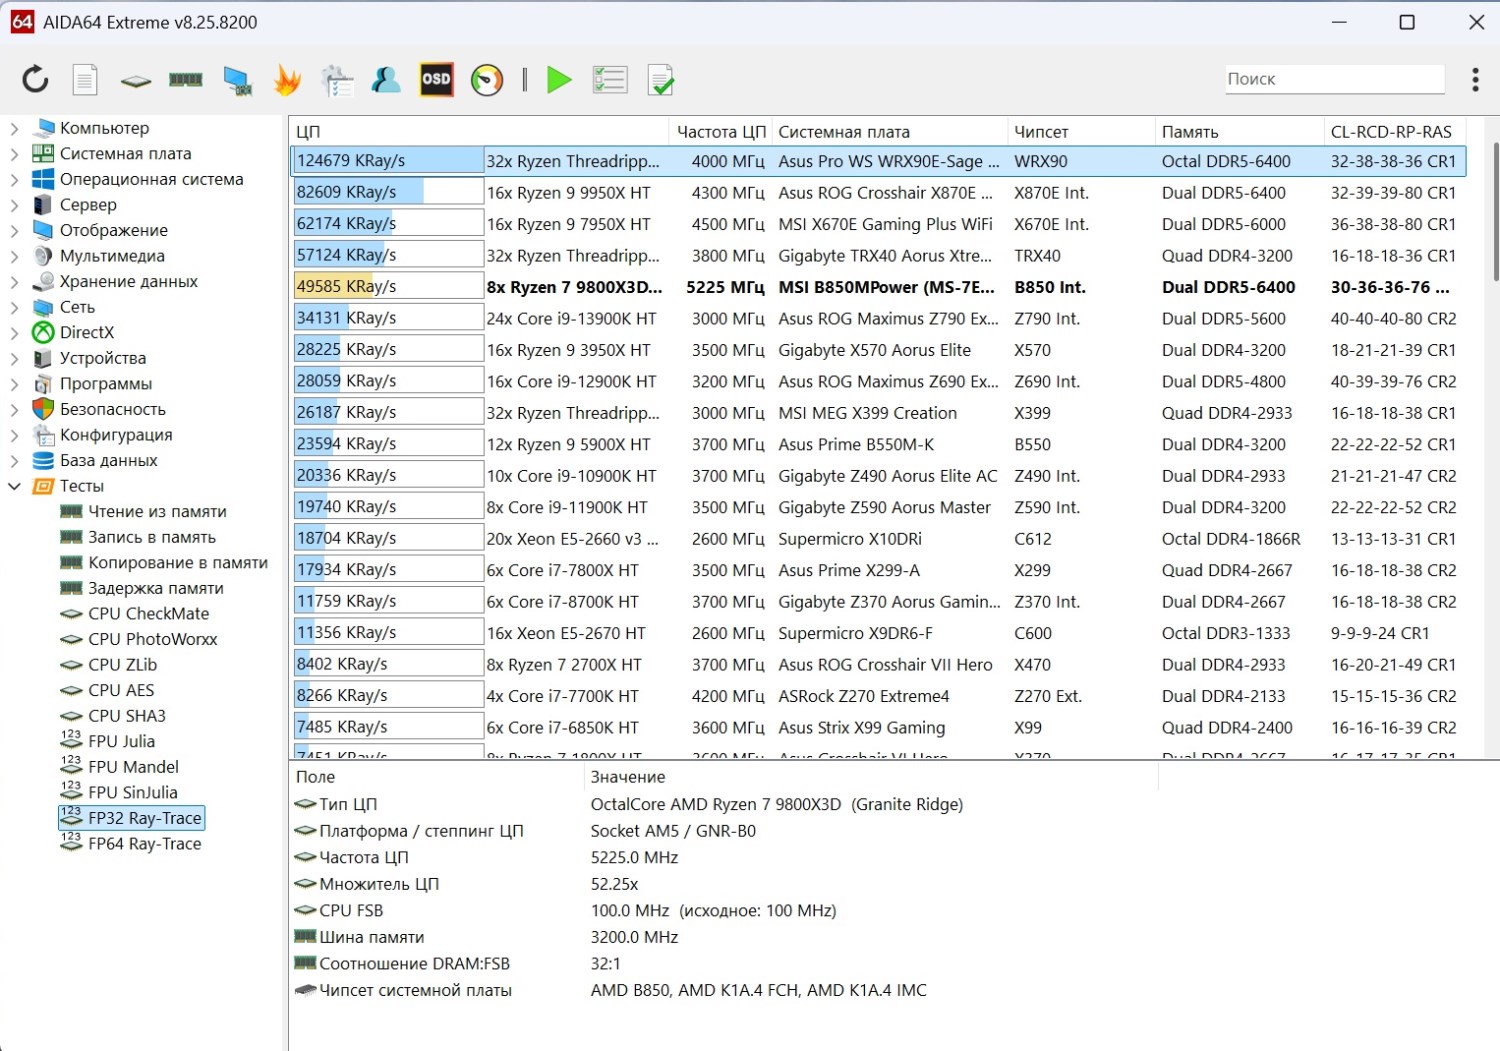Sort by Частота ЦП column header

point(720,132)
